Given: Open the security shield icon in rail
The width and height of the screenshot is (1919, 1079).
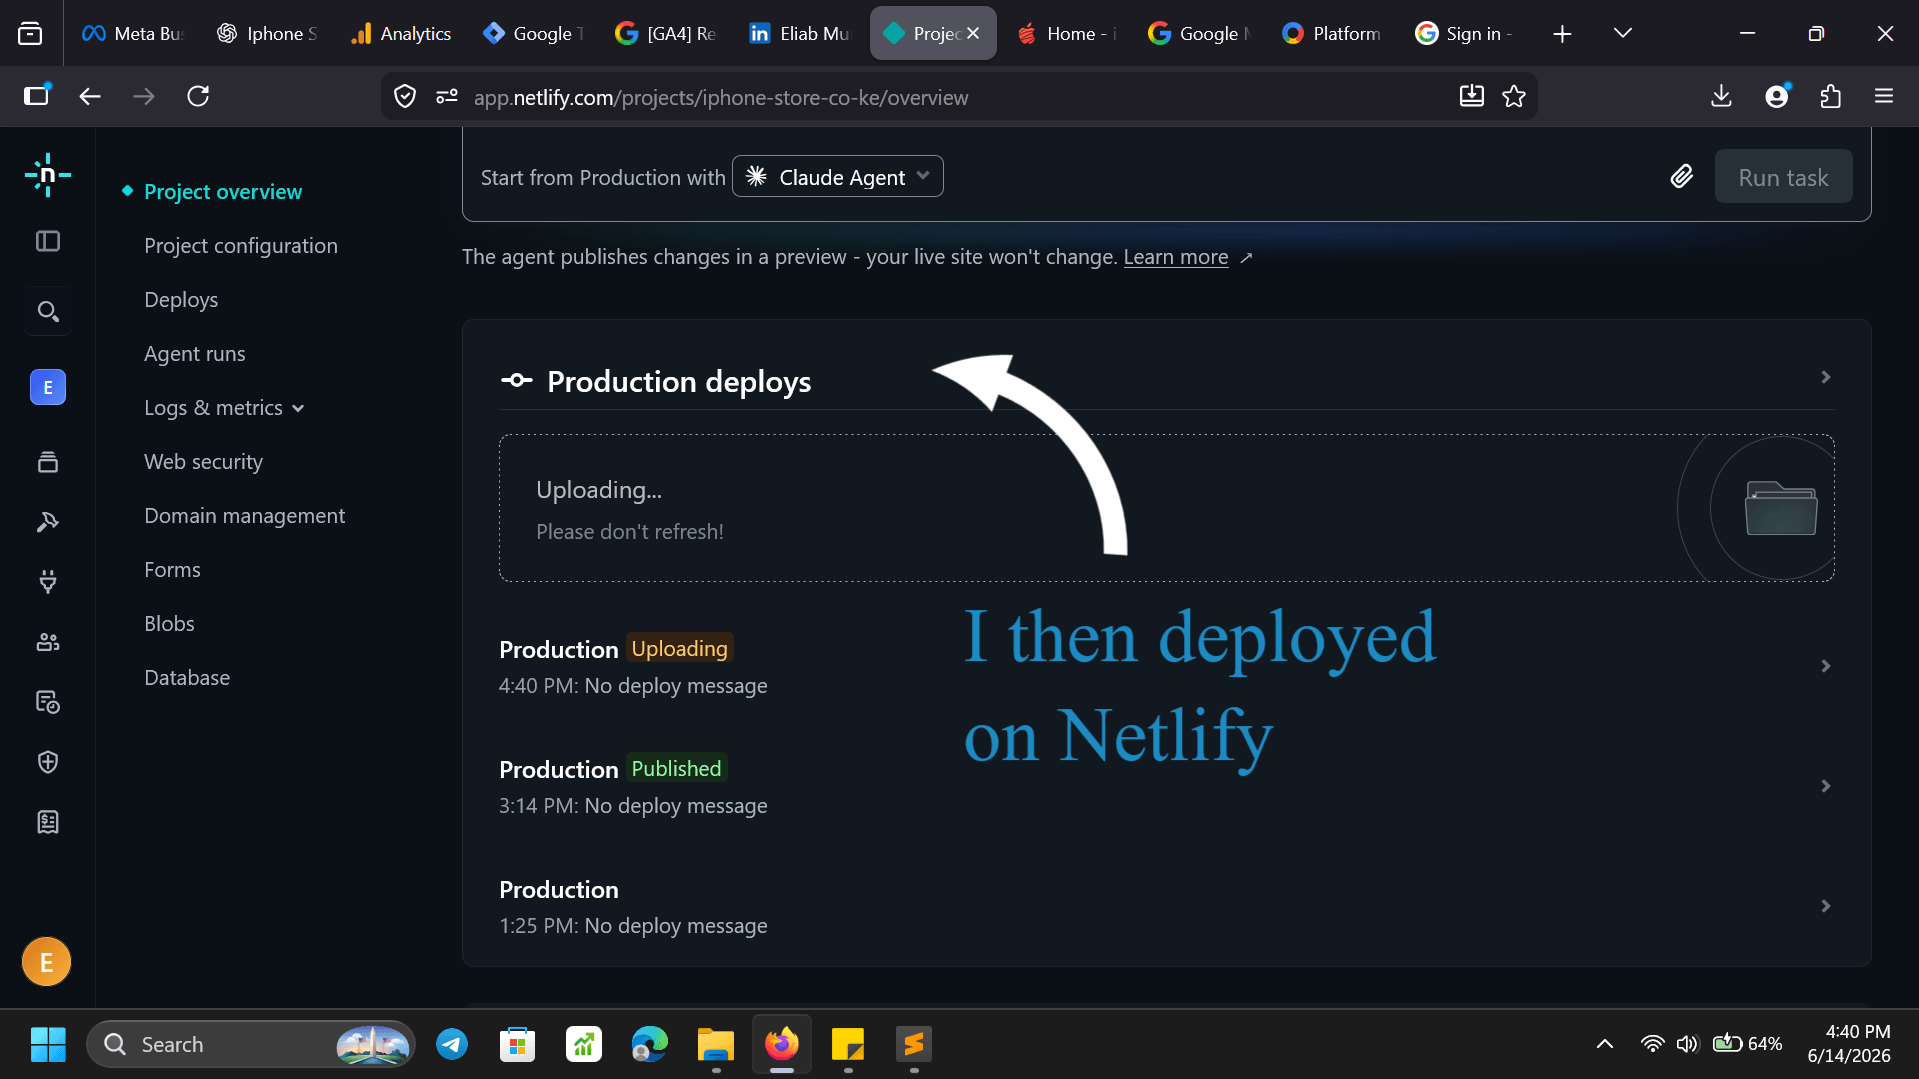Looking at the screenshot, I should 48,762.
